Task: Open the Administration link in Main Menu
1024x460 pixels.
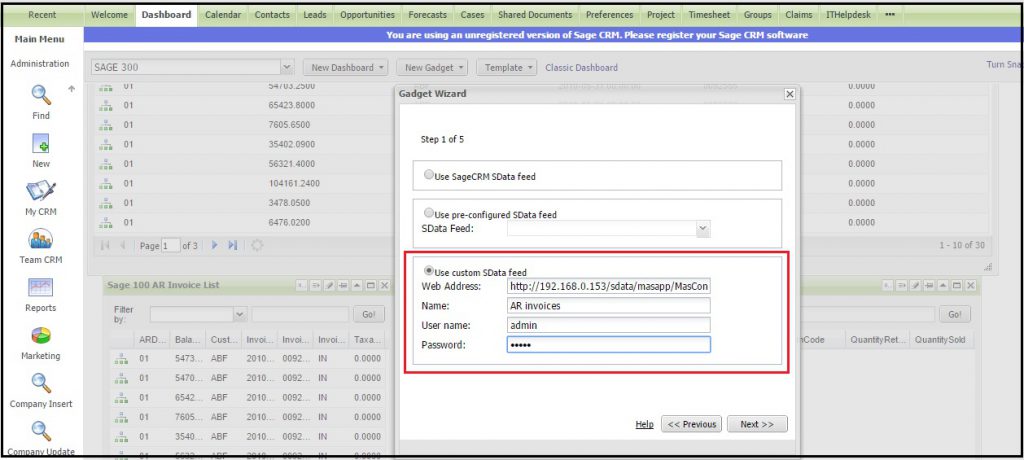Action: point(40,63)
